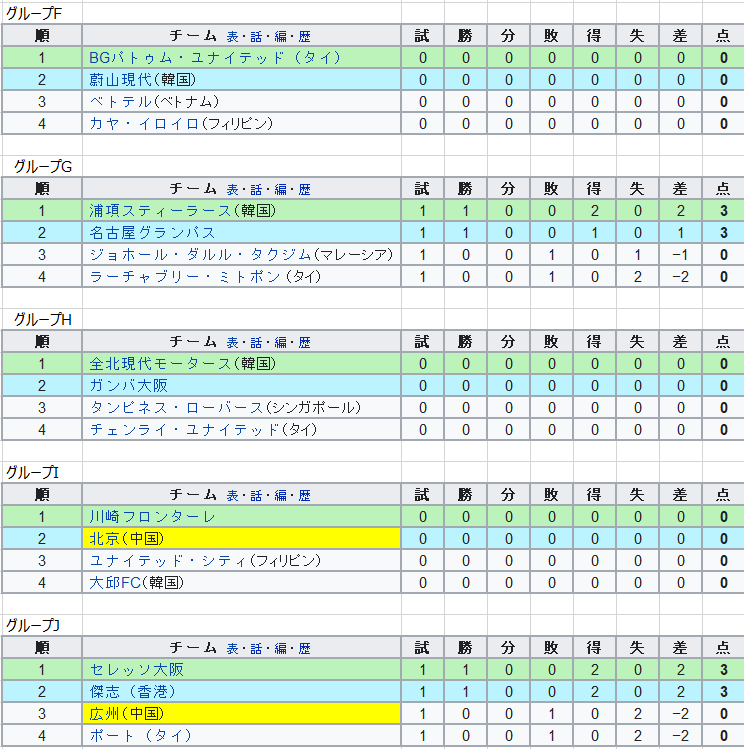Select goal difference −2 in ラーチャブリー row
Screen dimensions: 744x749
point(680,277)
